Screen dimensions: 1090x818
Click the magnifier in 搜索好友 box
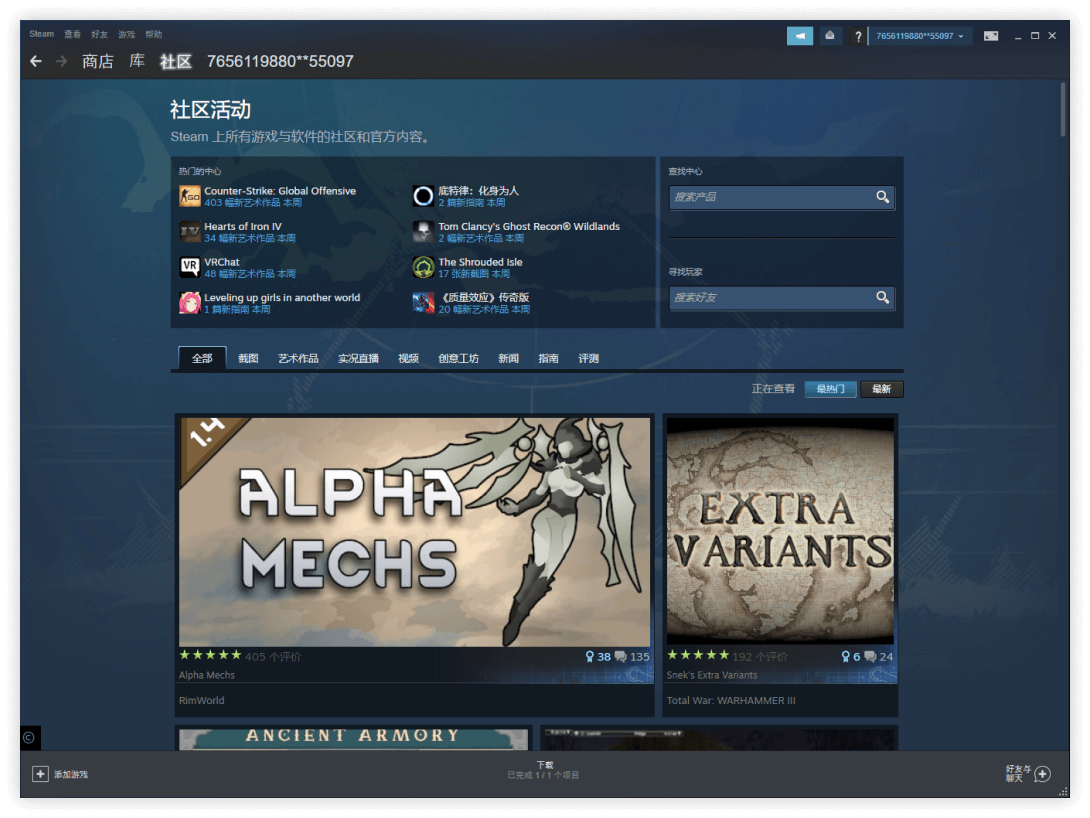click(882, 297)
